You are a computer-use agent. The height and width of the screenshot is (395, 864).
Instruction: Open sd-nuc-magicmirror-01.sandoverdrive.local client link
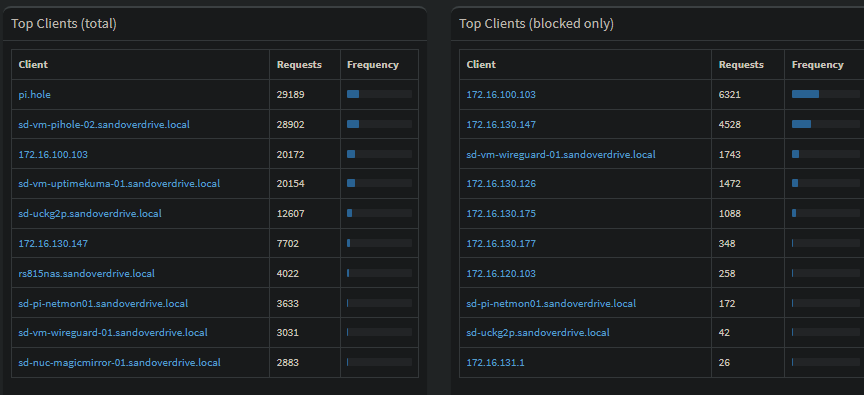tap(120, 362)
